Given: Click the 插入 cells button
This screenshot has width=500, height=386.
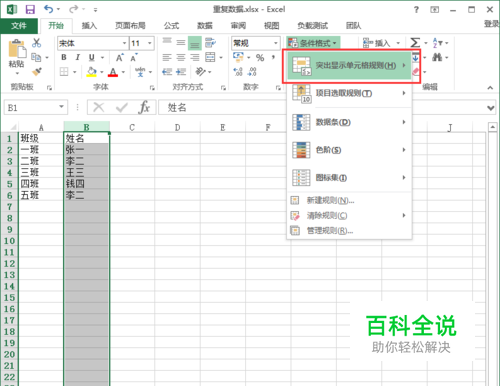Looking at the screenshot, I should (381, 43).
